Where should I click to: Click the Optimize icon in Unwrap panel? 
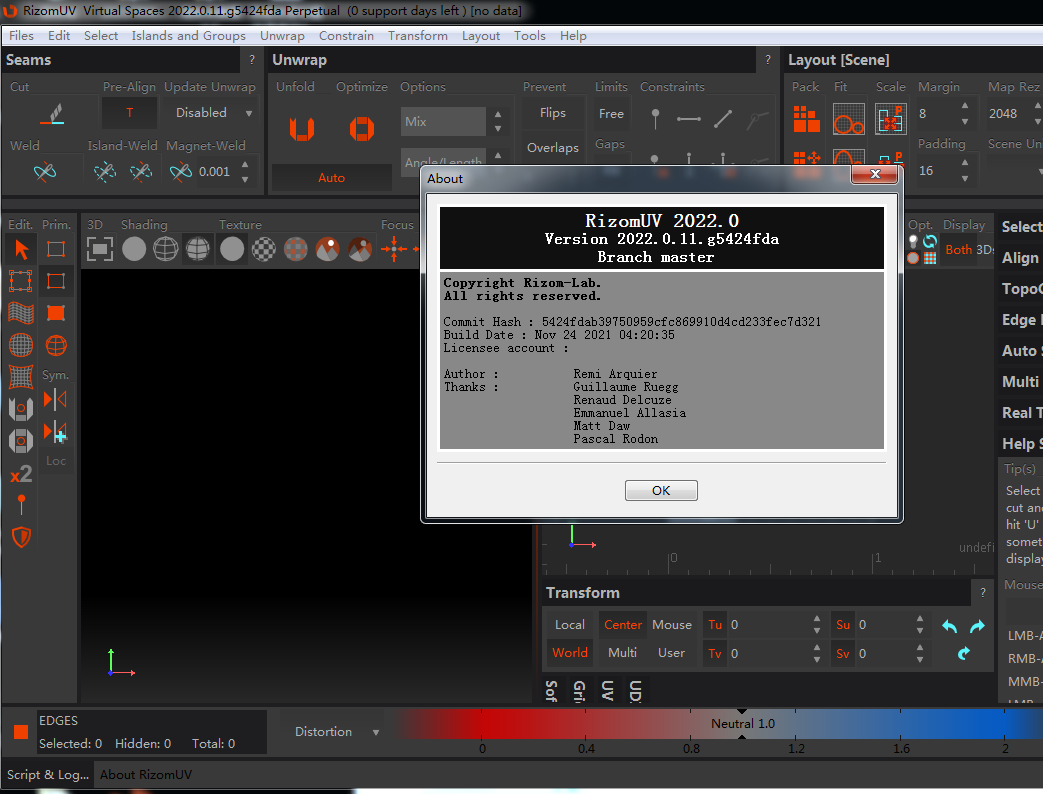point(361,128)
